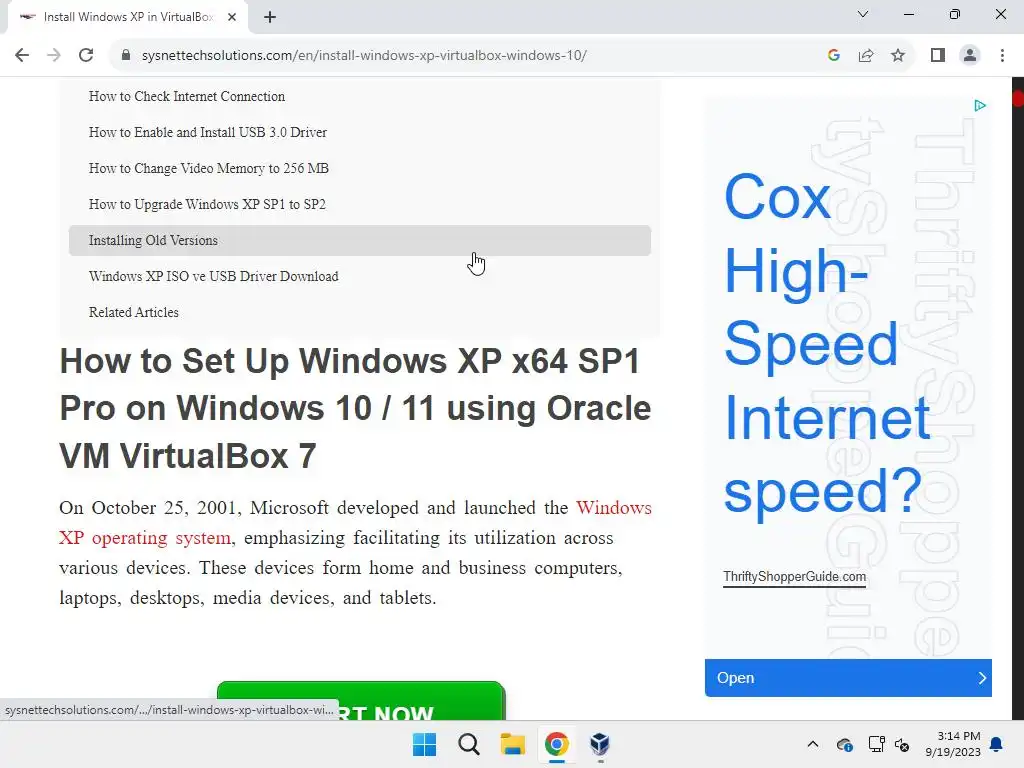1024x768 pixels.
Task: Select Installing Old Versions contents entry
Action: (360, 240)
